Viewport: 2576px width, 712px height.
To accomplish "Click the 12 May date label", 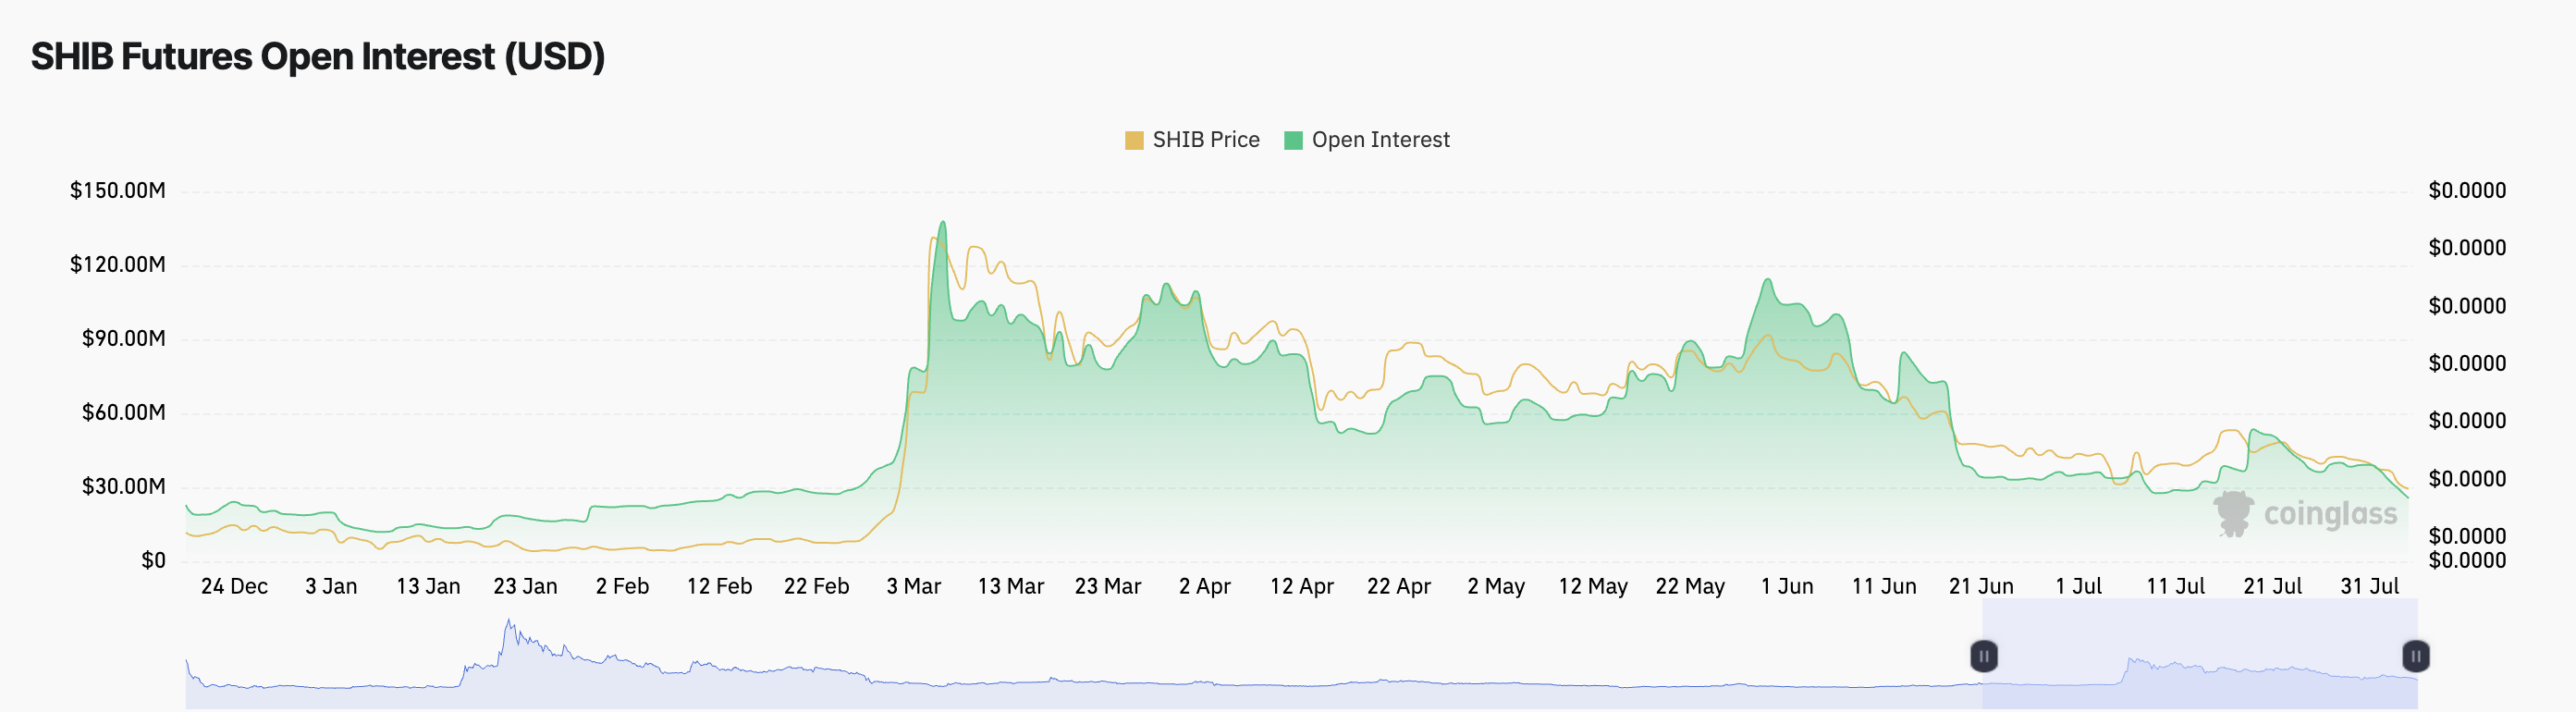I will [1592, 586].
